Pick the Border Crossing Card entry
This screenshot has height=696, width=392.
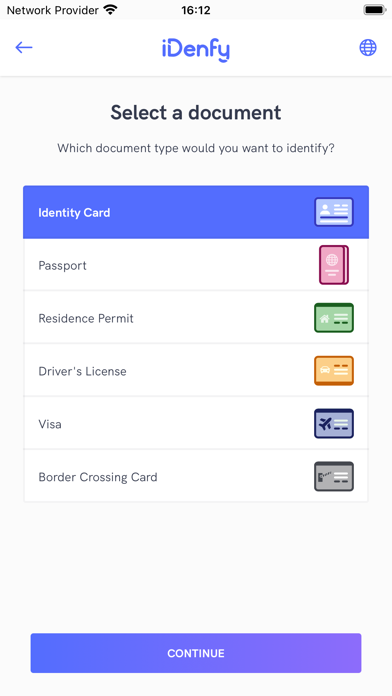[x=196, y=476]
